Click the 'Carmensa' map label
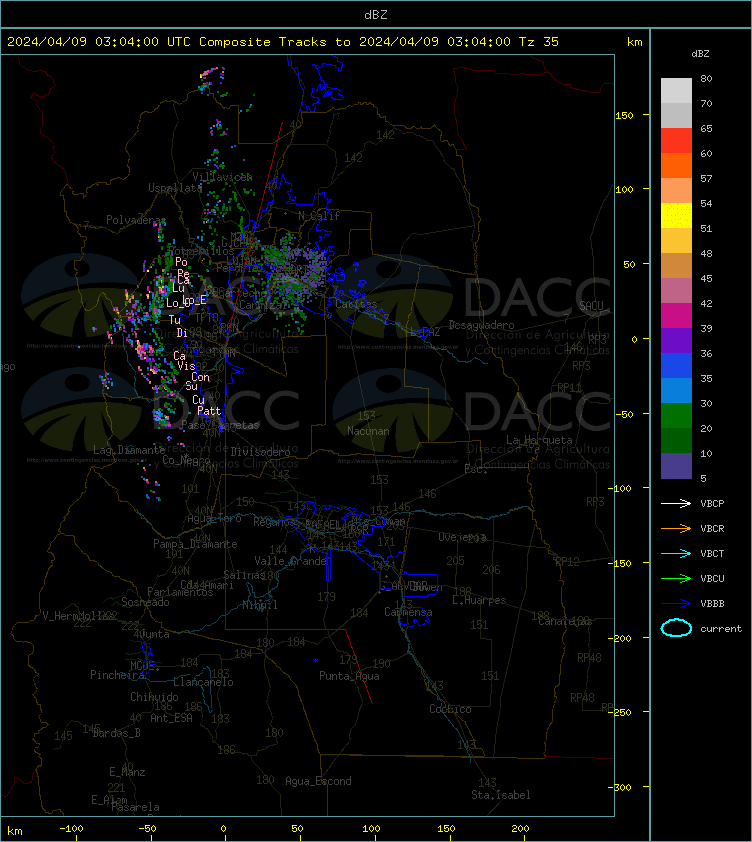Viewport: 752px width, 842px height. [408, 612]
